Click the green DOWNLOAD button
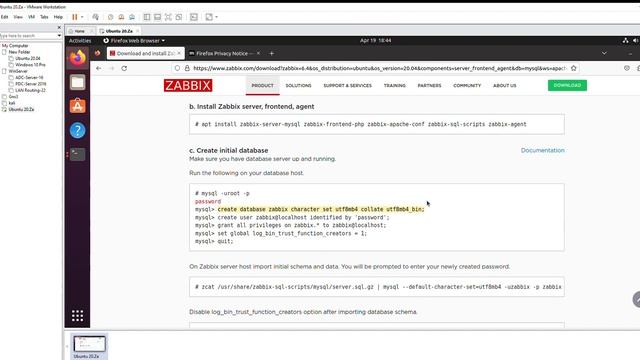The width and height of the screenshot is (640, 360). point(567,85)
